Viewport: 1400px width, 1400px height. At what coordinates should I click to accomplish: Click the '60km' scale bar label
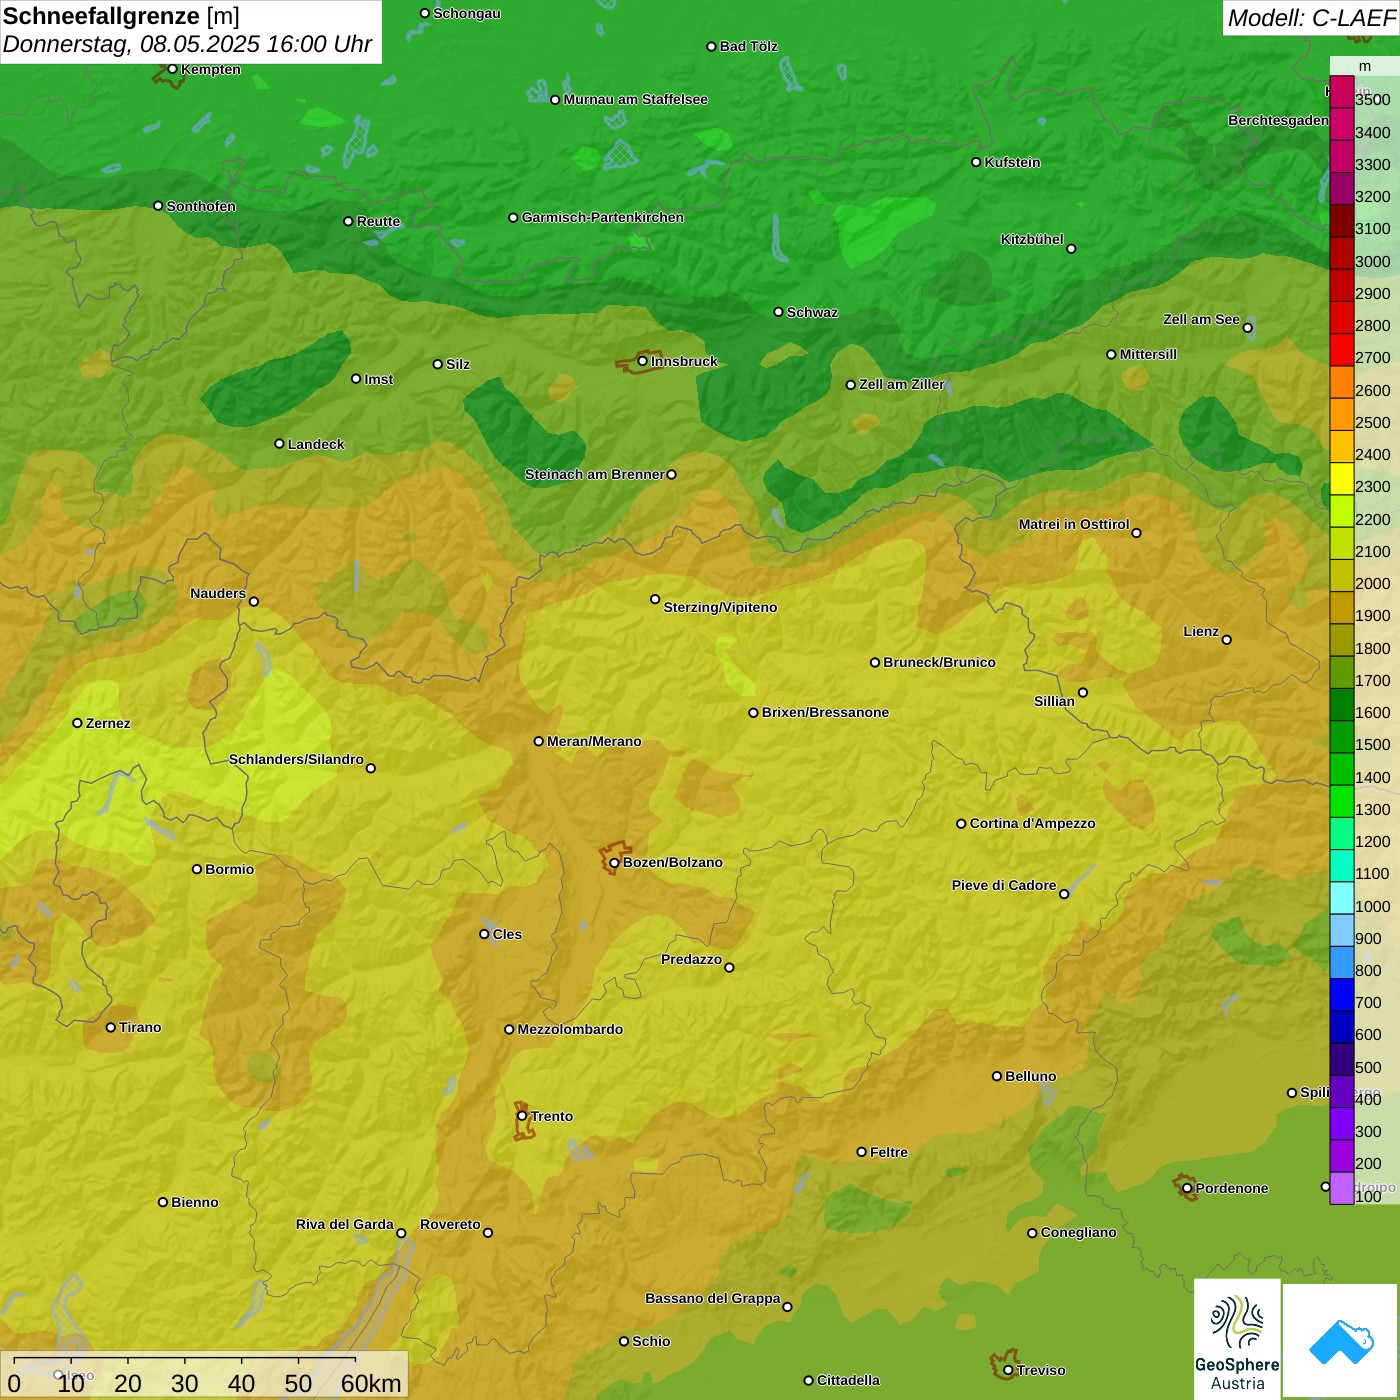point(371,1384)
